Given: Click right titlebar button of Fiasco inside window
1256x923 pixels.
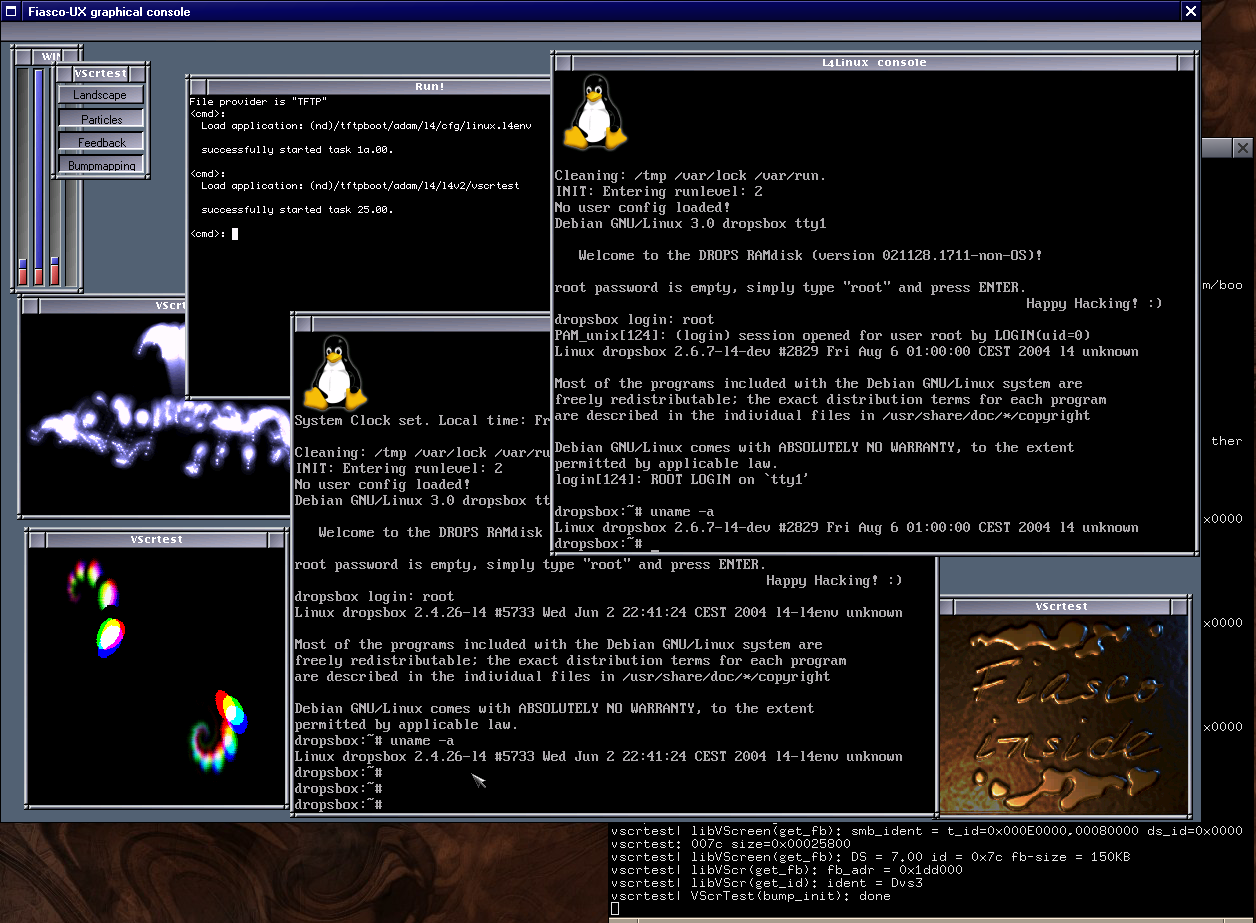Looking at the screenshot, I should [x=1180, y=606].
